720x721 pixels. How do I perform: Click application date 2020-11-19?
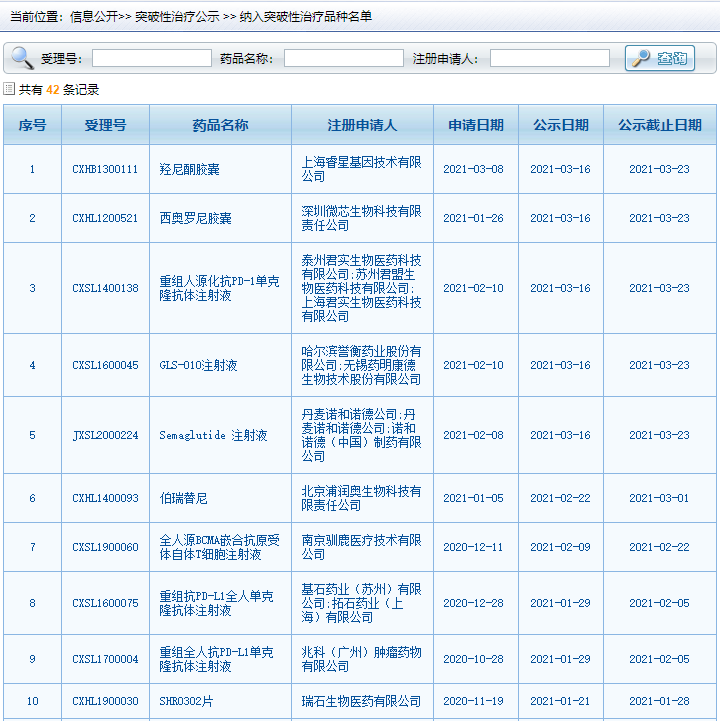(473, 701)
